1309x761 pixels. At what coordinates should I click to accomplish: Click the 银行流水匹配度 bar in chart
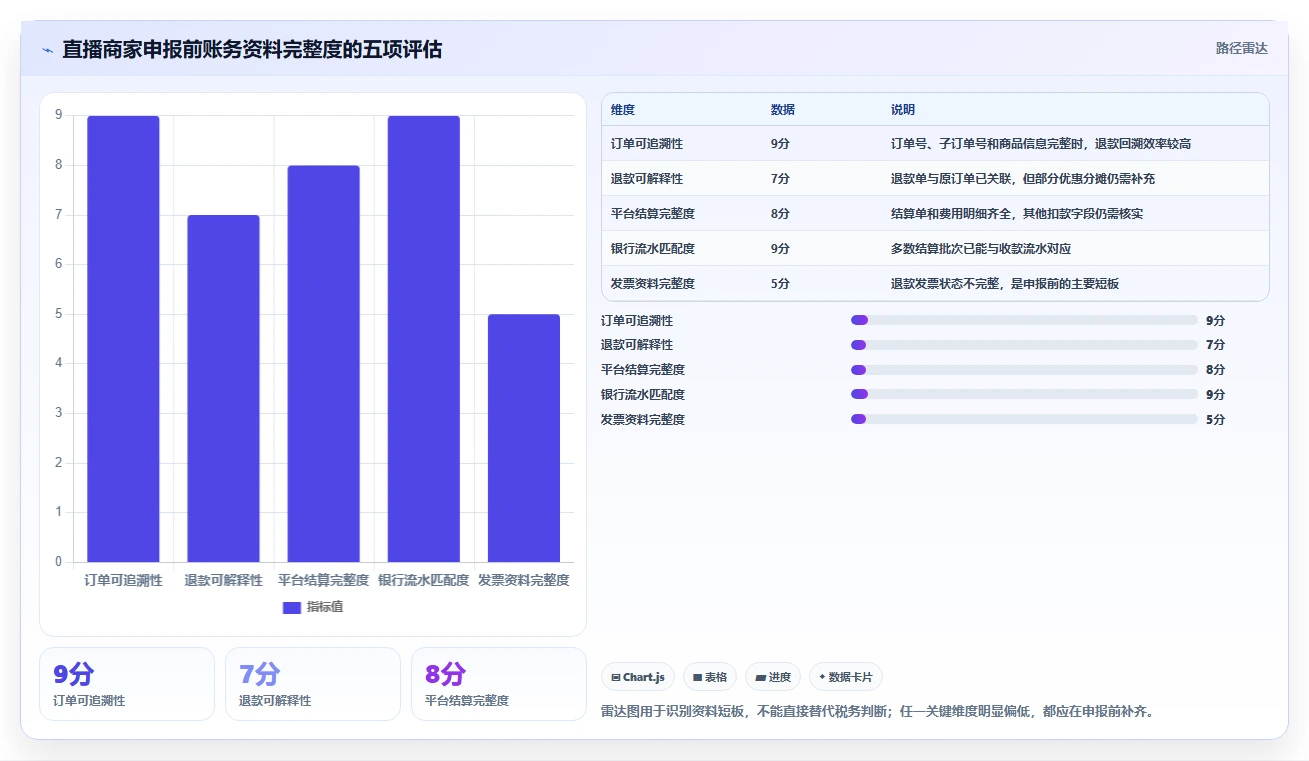click(x=423, y=339)
